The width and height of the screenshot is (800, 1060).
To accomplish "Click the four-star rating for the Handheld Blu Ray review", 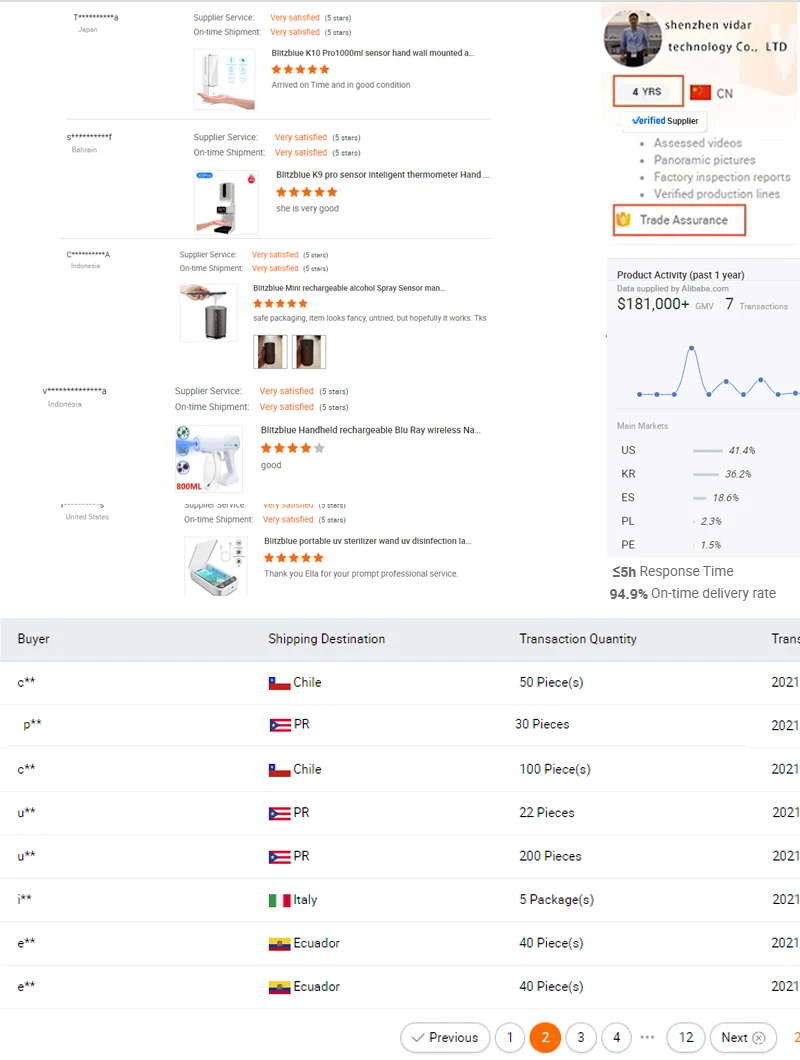I will pos(293,448).
